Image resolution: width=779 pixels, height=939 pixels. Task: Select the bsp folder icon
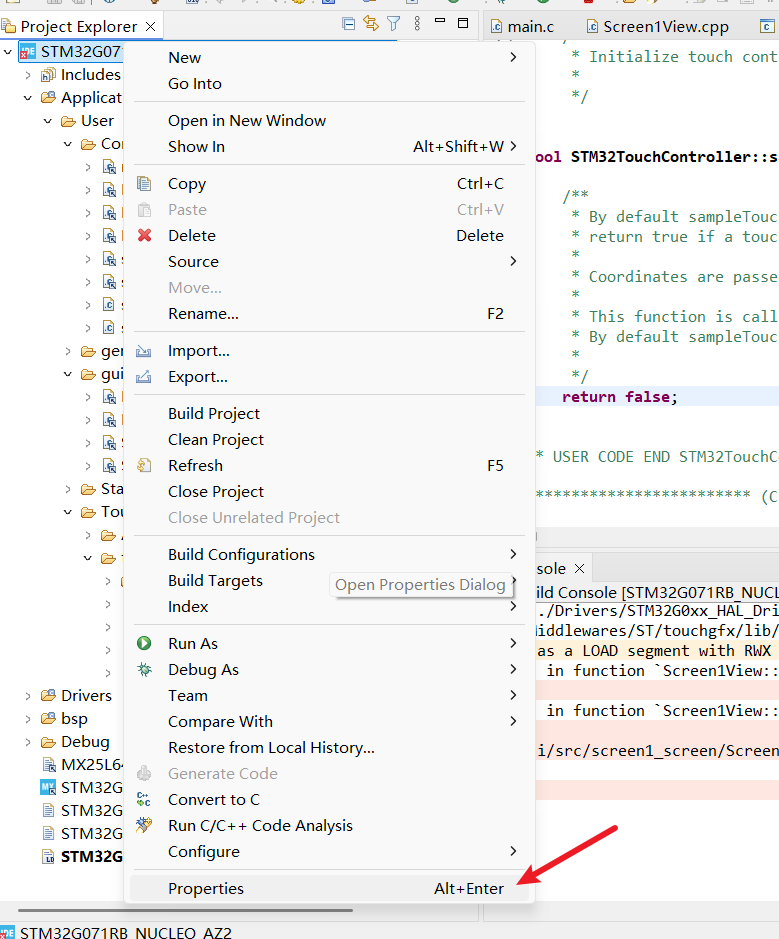point(48,719)
